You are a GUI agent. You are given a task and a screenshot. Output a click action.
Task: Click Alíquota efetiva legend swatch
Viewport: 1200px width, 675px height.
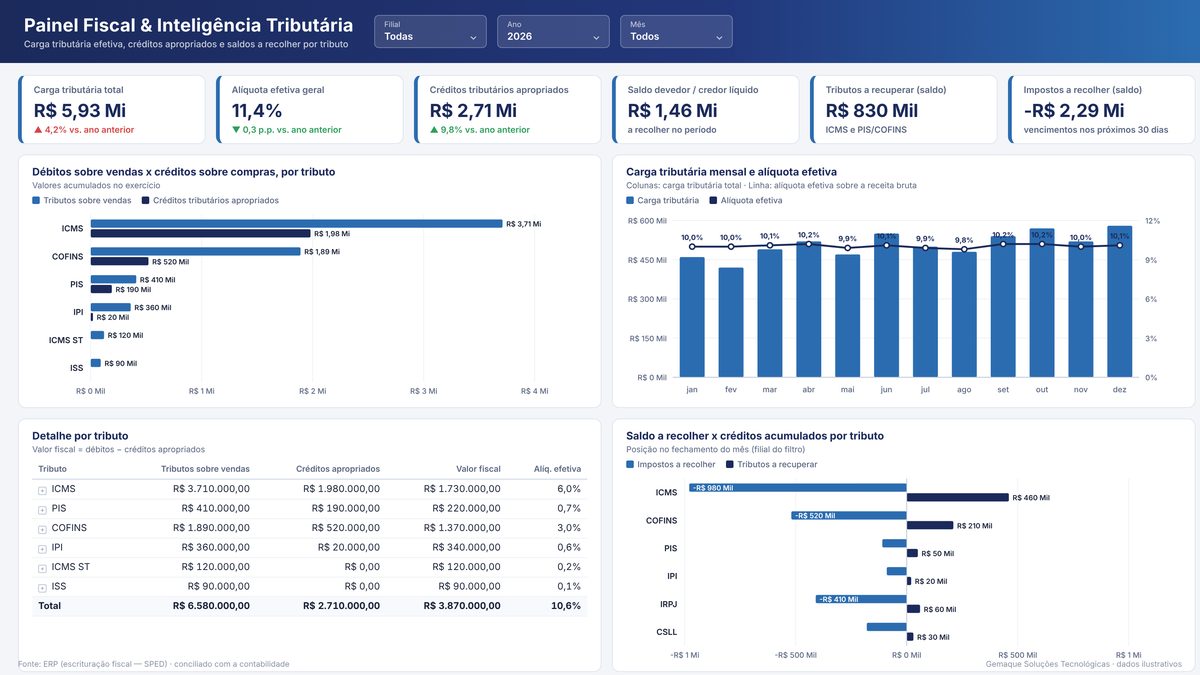click(x=713, y=200)
